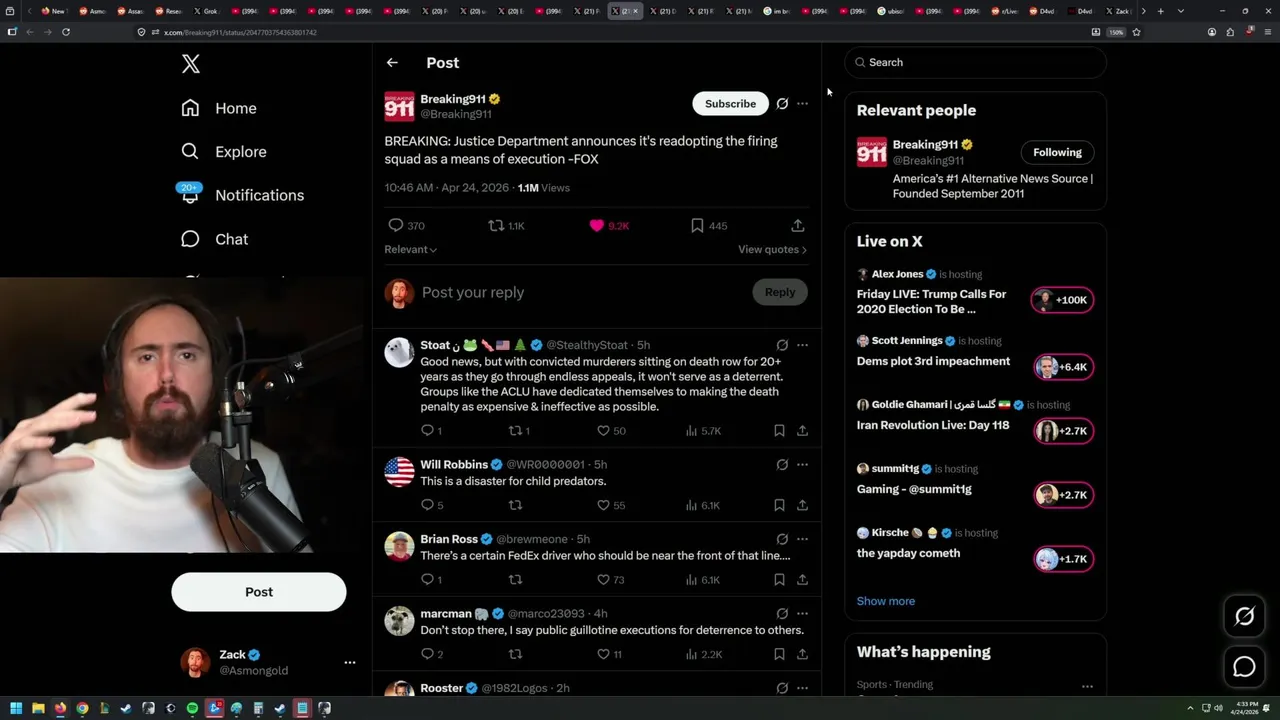Repost the marcman reply
The width and height of the screenshot is (1280, 720).
click(x=515, y=654)
